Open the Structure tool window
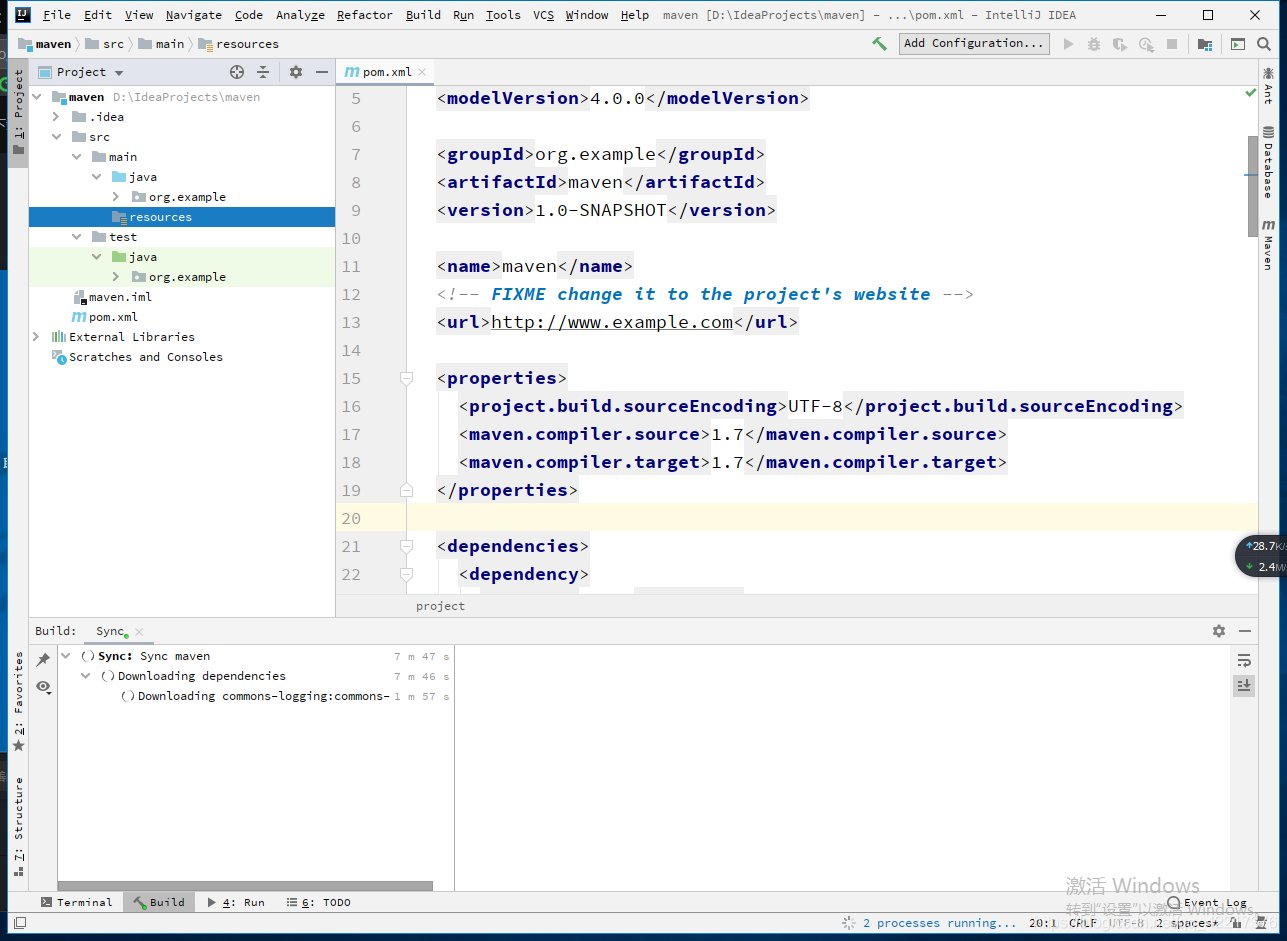 pos(18,826)
